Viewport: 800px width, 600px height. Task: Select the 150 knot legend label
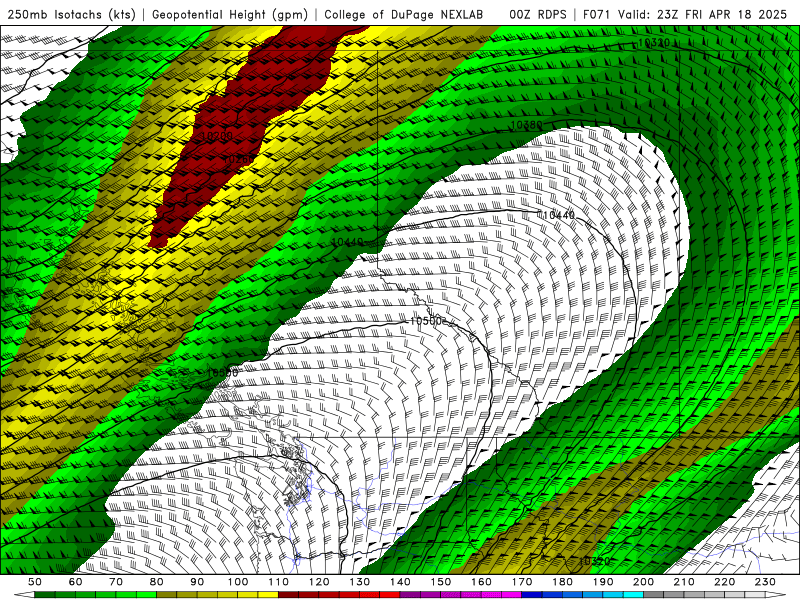pos(441,582)
